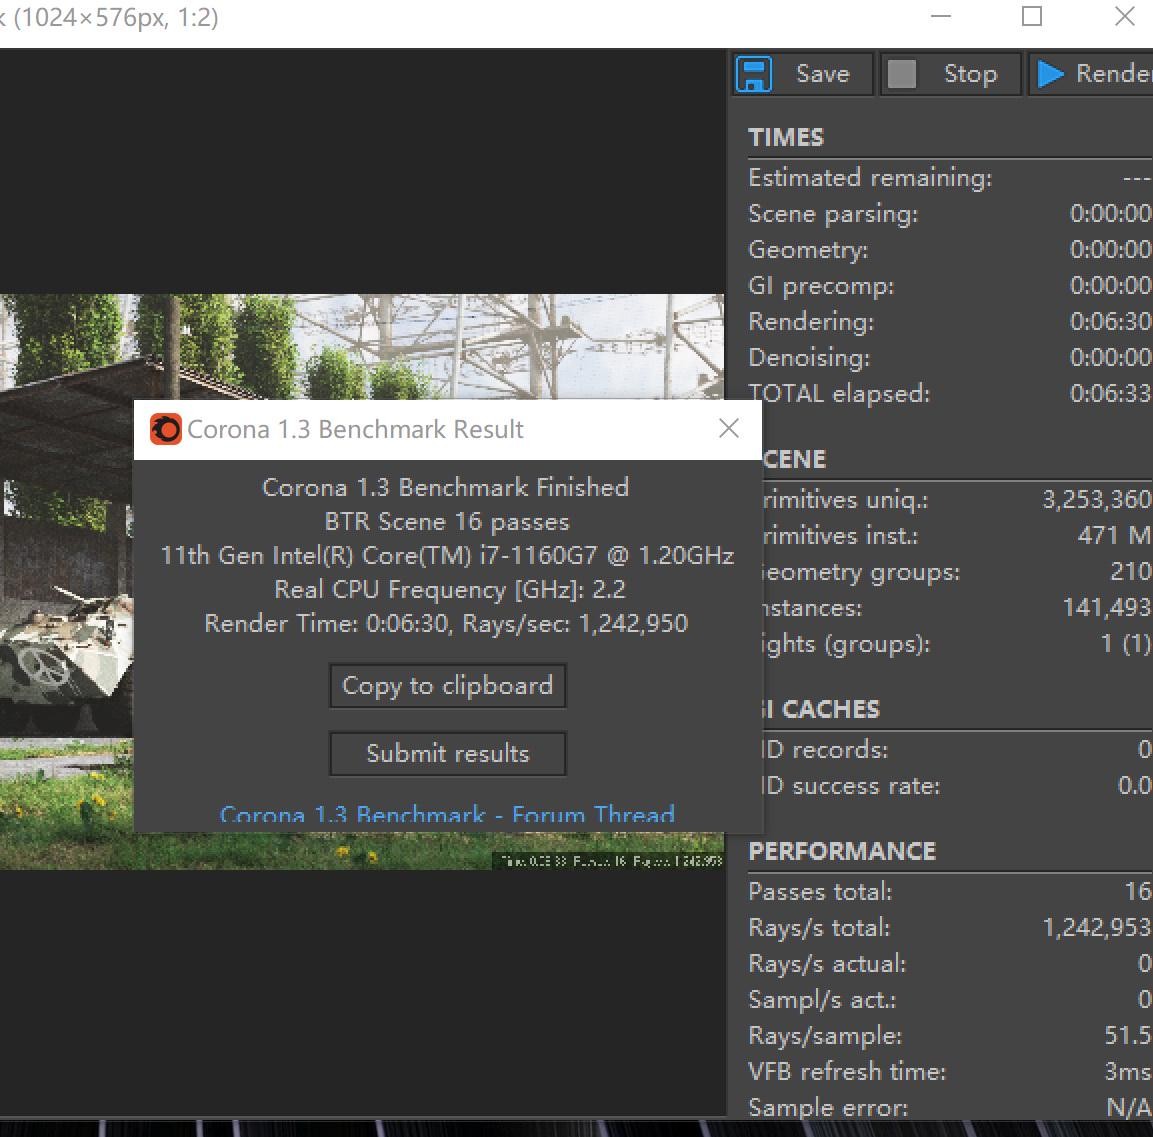Screen dimensions: 1153x1137
Task: Select the TOTAL elapsed time row
Action: [948, 394]
